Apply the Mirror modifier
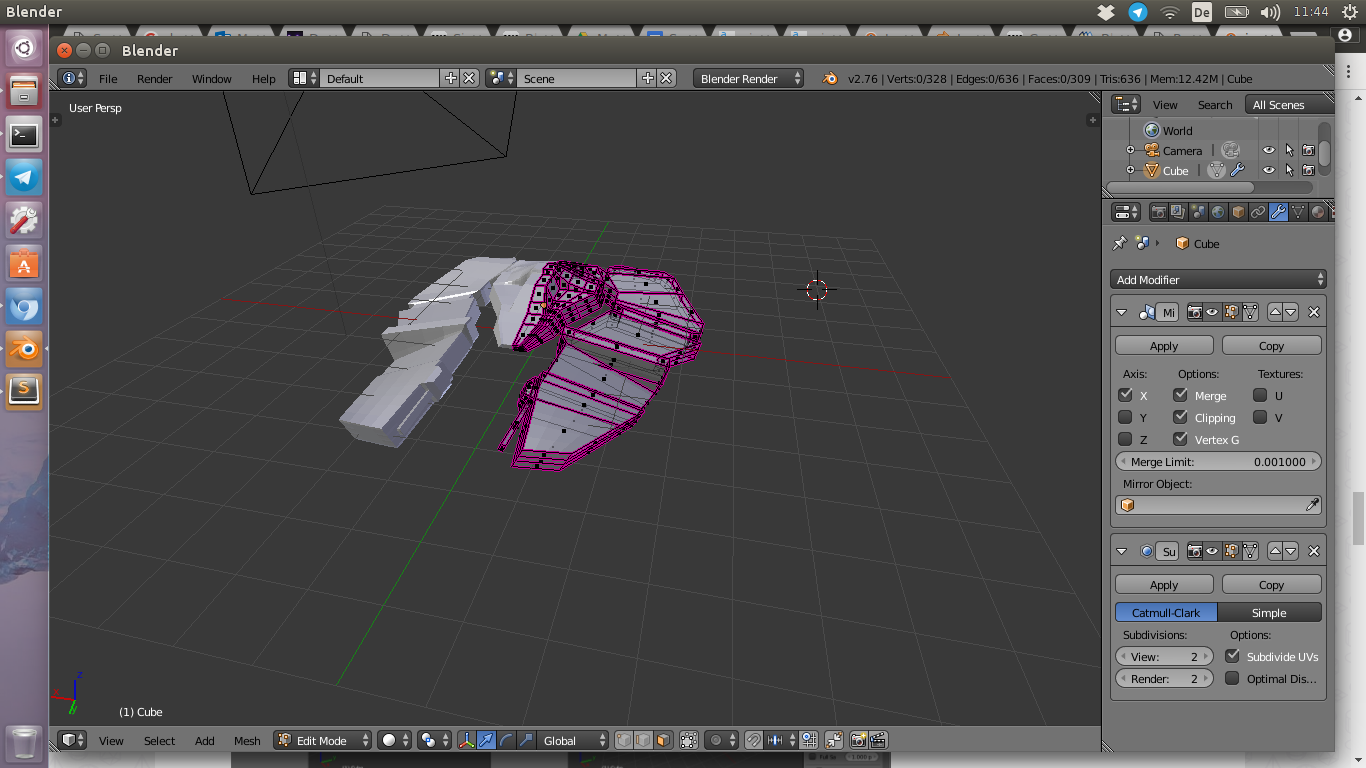The width and height of the screenshot is (1366, 768). pyautogui.click(x=1164, y=345)
